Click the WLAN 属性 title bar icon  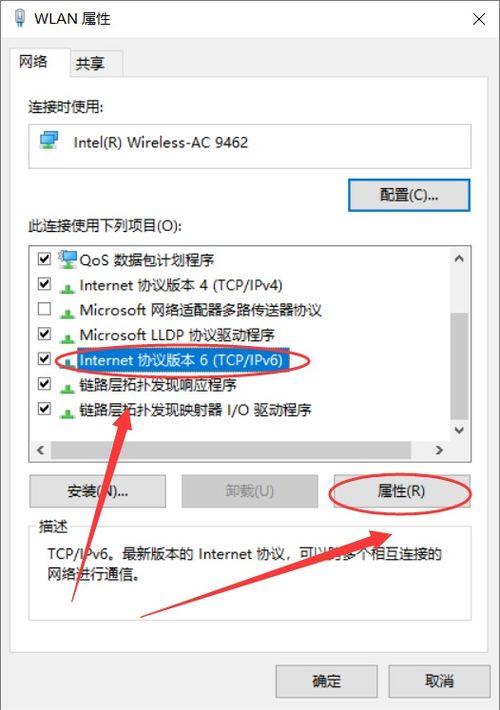coord(19,18)
